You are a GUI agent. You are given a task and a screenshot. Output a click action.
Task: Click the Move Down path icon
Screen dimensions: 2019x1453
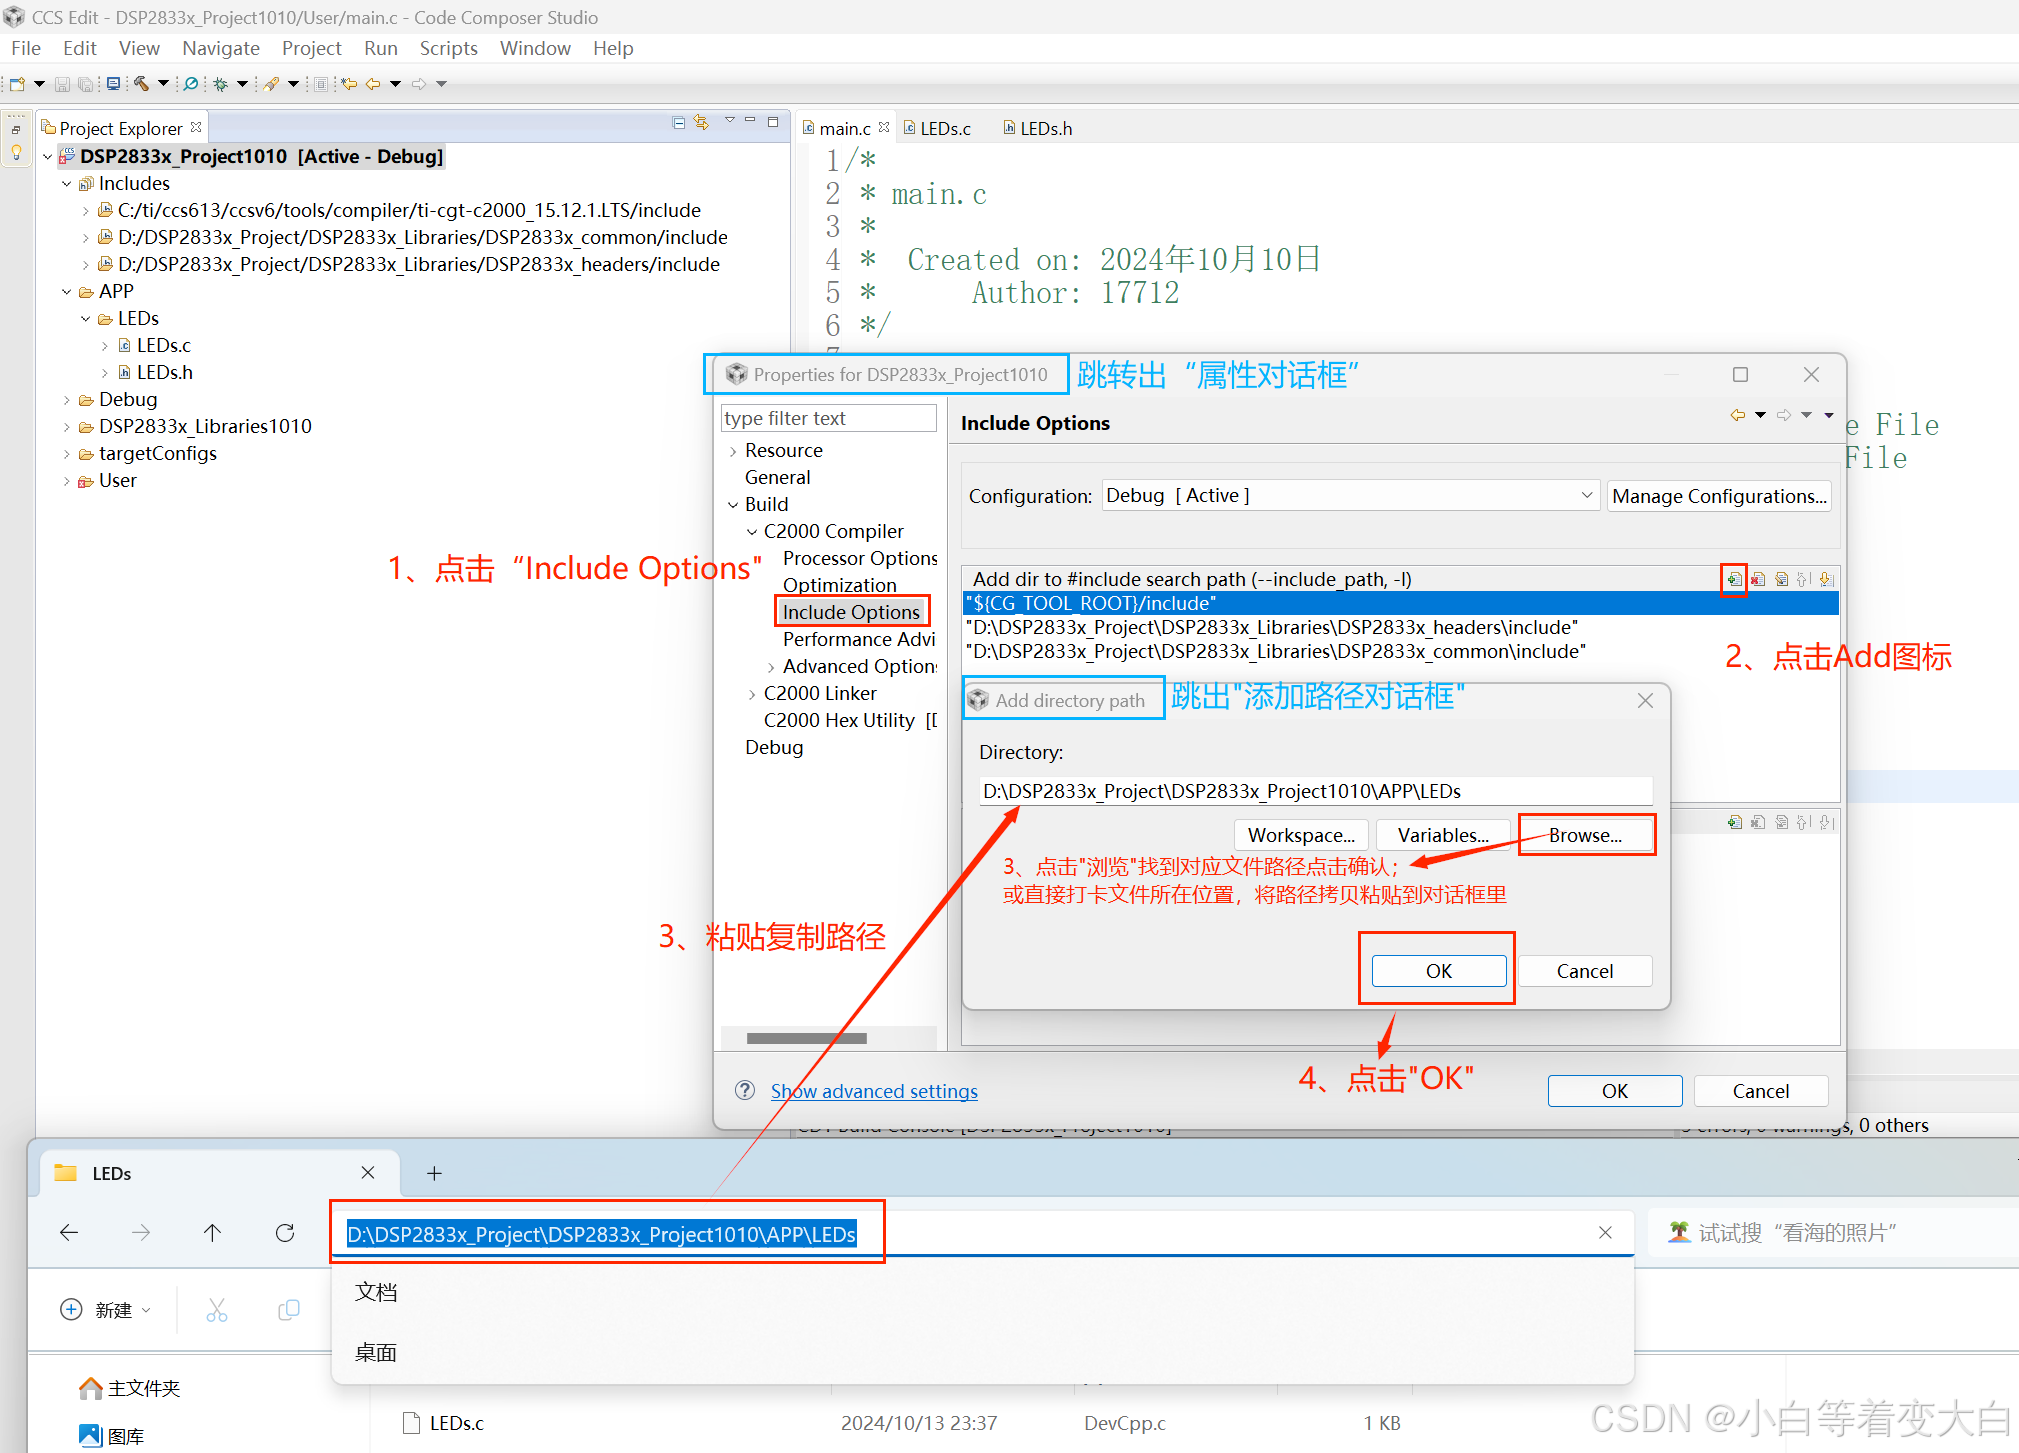[1826, 579]
